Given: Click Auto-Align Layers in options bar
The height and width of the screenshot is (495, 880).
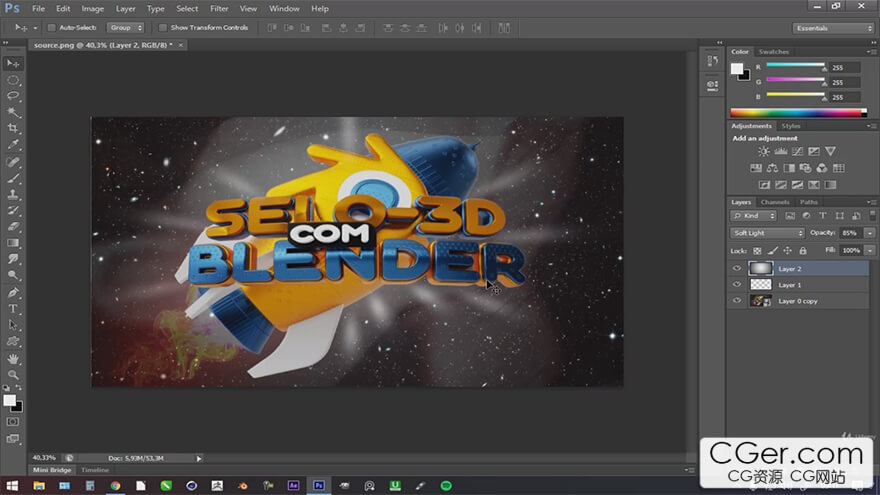Looking at the screenshot, I should click(504, 28).
